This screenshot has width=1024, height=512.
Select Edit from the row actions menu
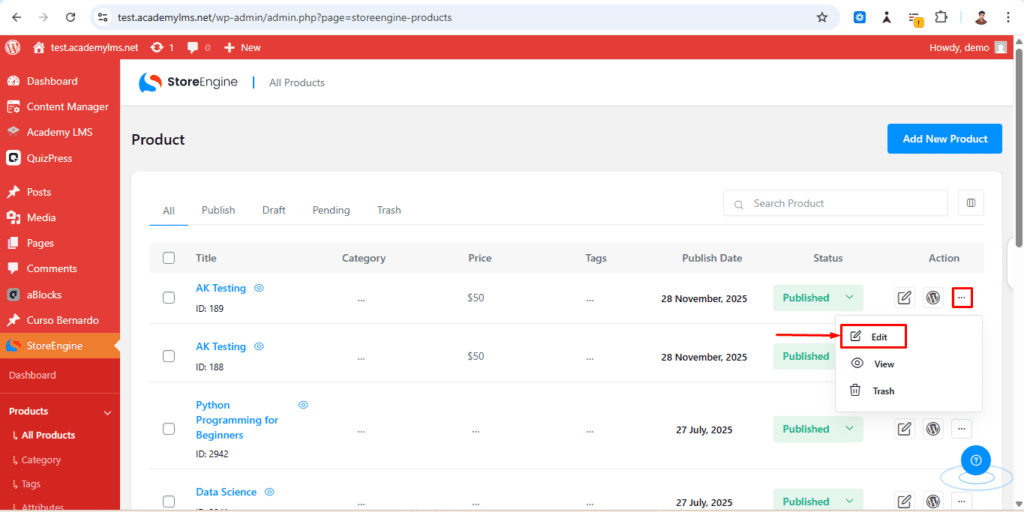coord(873,337)
